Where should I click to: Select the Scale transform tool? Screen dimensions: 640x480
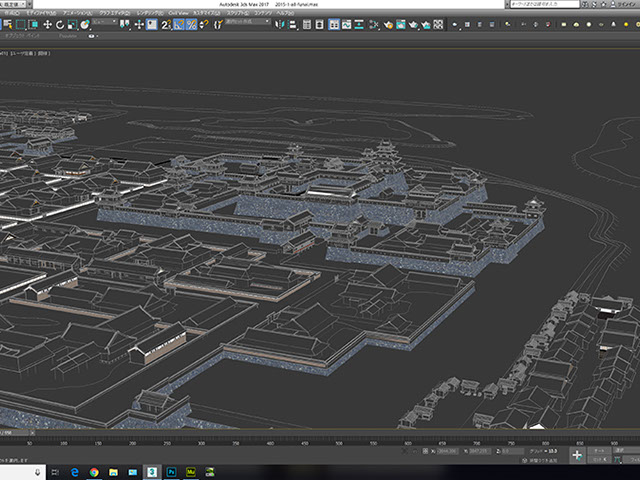pos(72,24)
